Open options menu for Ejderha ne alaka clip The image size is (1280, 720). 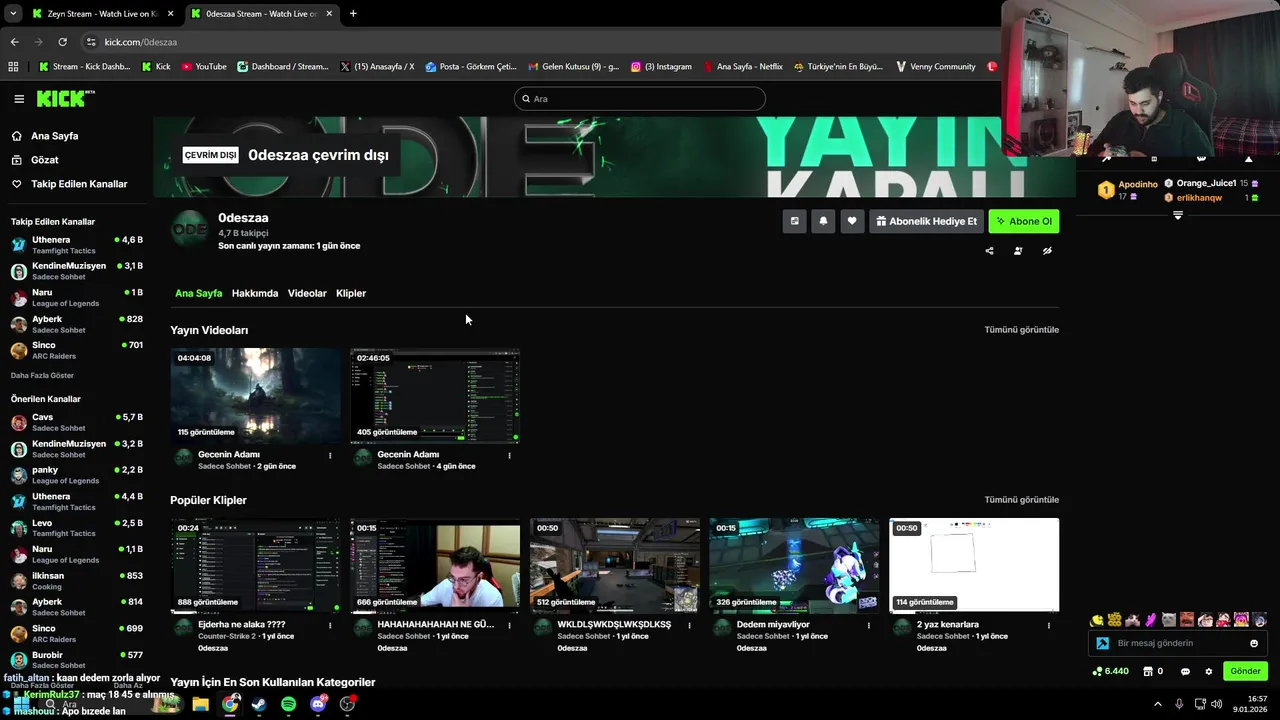pyautogui.click(x=330, y=625)
